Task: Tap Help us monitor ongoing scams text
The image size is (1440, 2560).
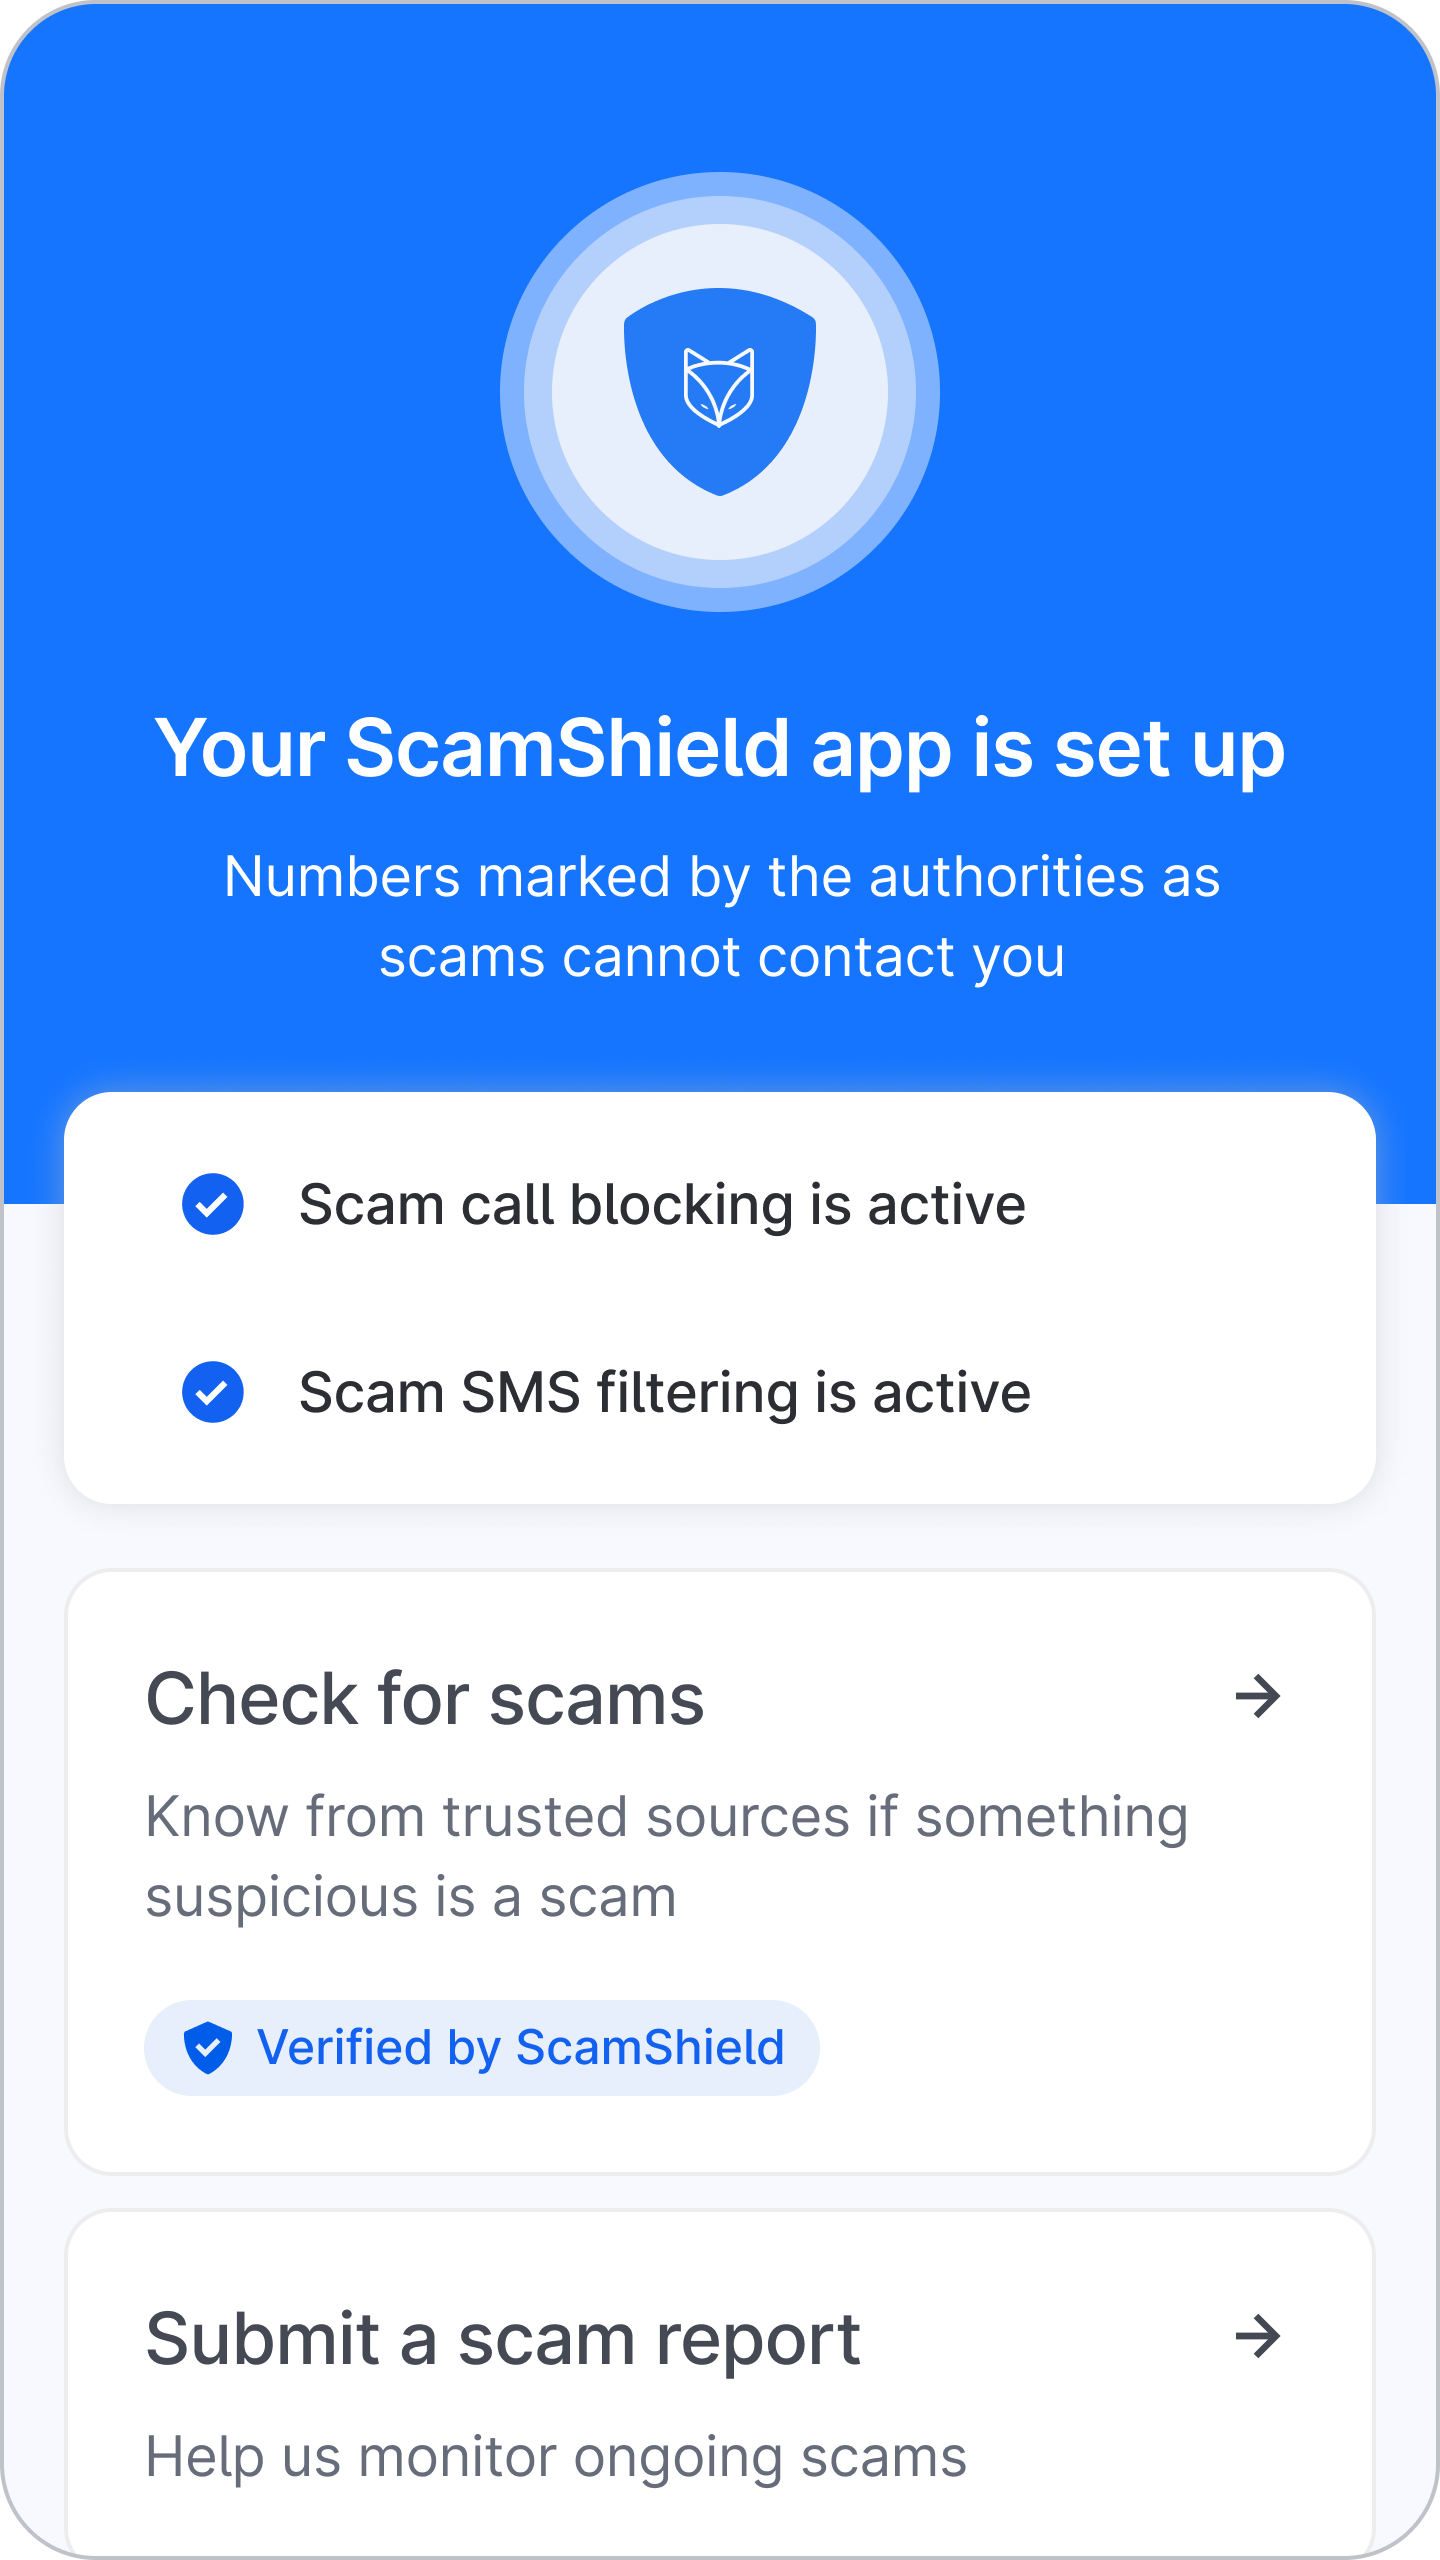Action: (x=557, y=2457)
